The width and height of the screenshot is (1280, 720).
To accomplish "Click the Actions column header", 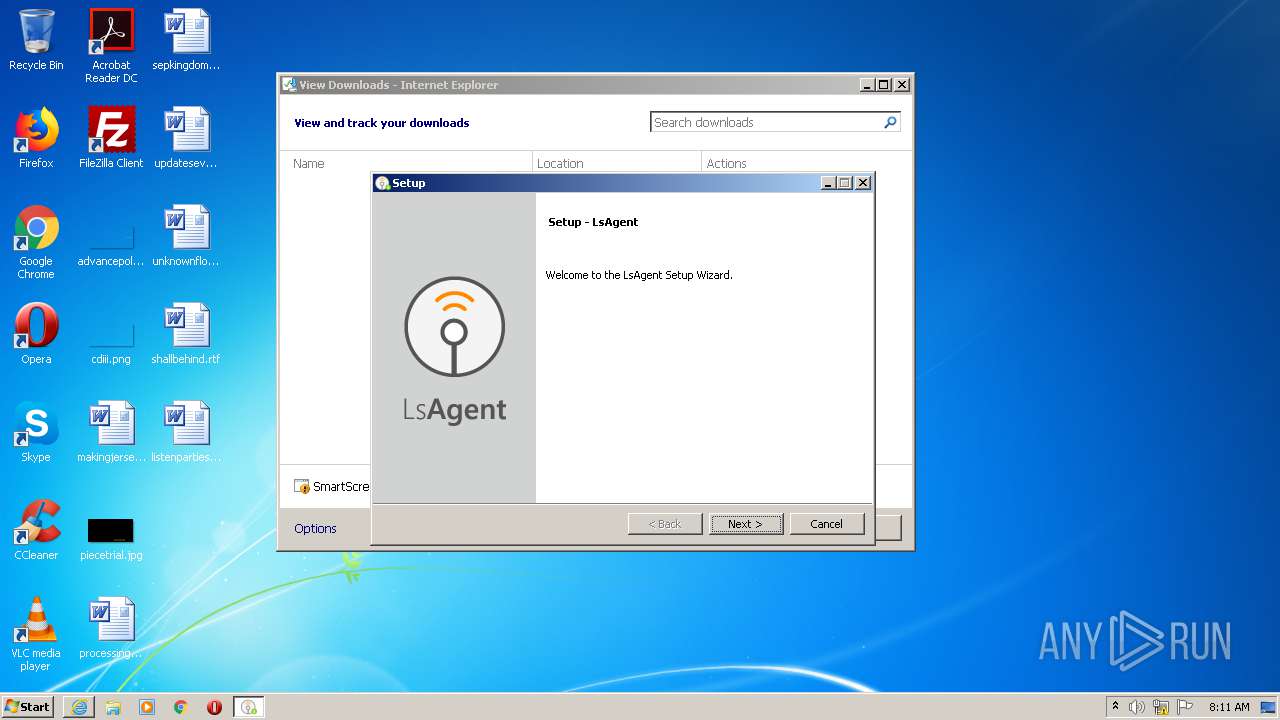I will tap(727, 163).
